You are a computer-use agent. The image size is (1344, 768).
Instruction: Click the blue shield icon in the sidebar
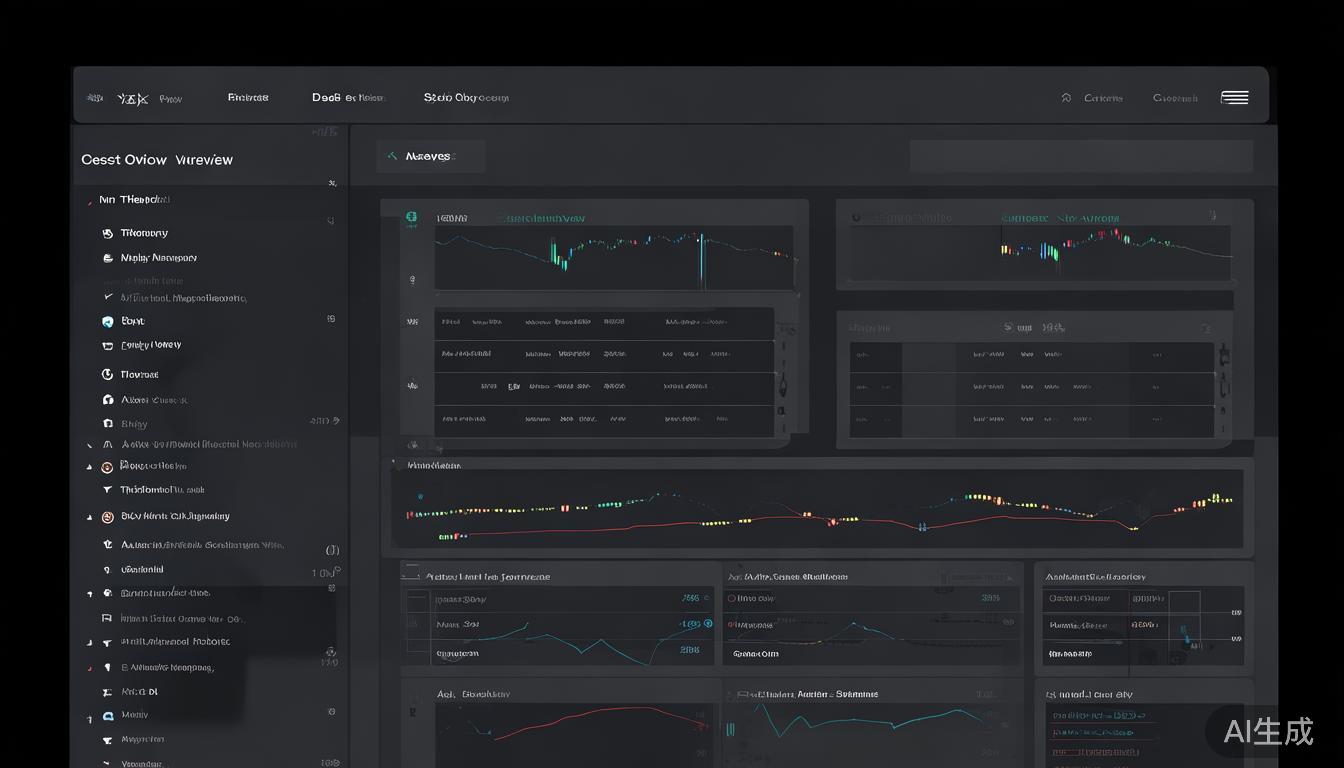107,321
